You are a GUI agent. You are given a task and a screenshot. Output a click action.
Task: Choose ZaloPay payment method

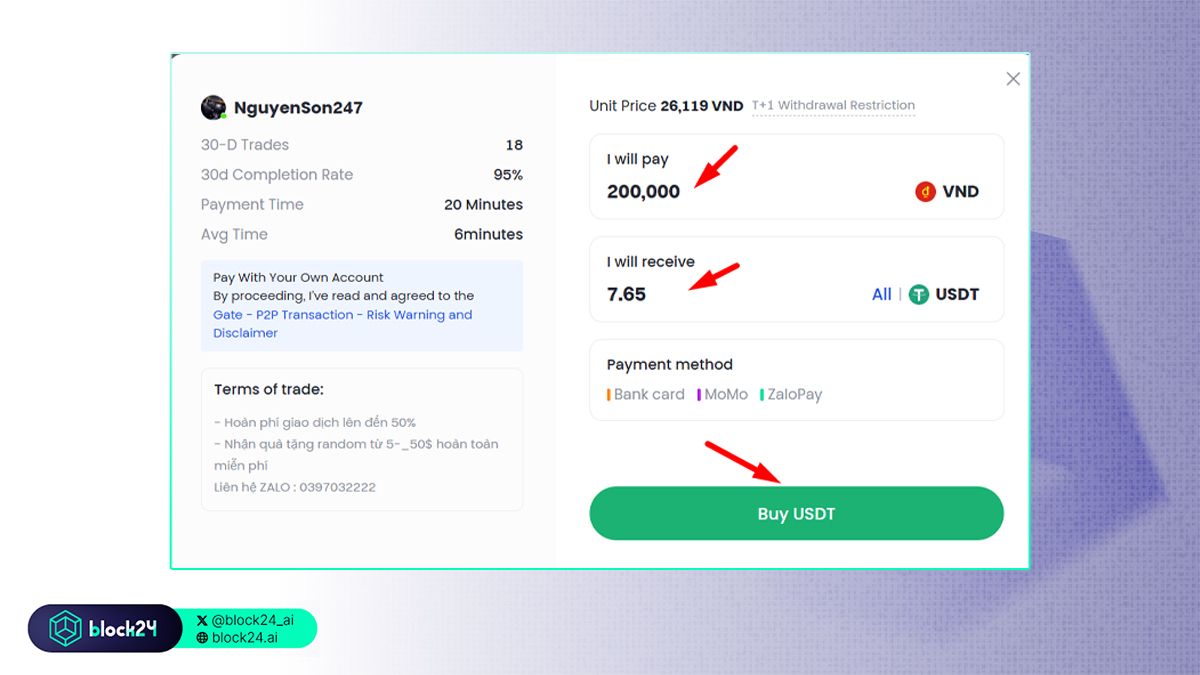(x=791, y=395)
